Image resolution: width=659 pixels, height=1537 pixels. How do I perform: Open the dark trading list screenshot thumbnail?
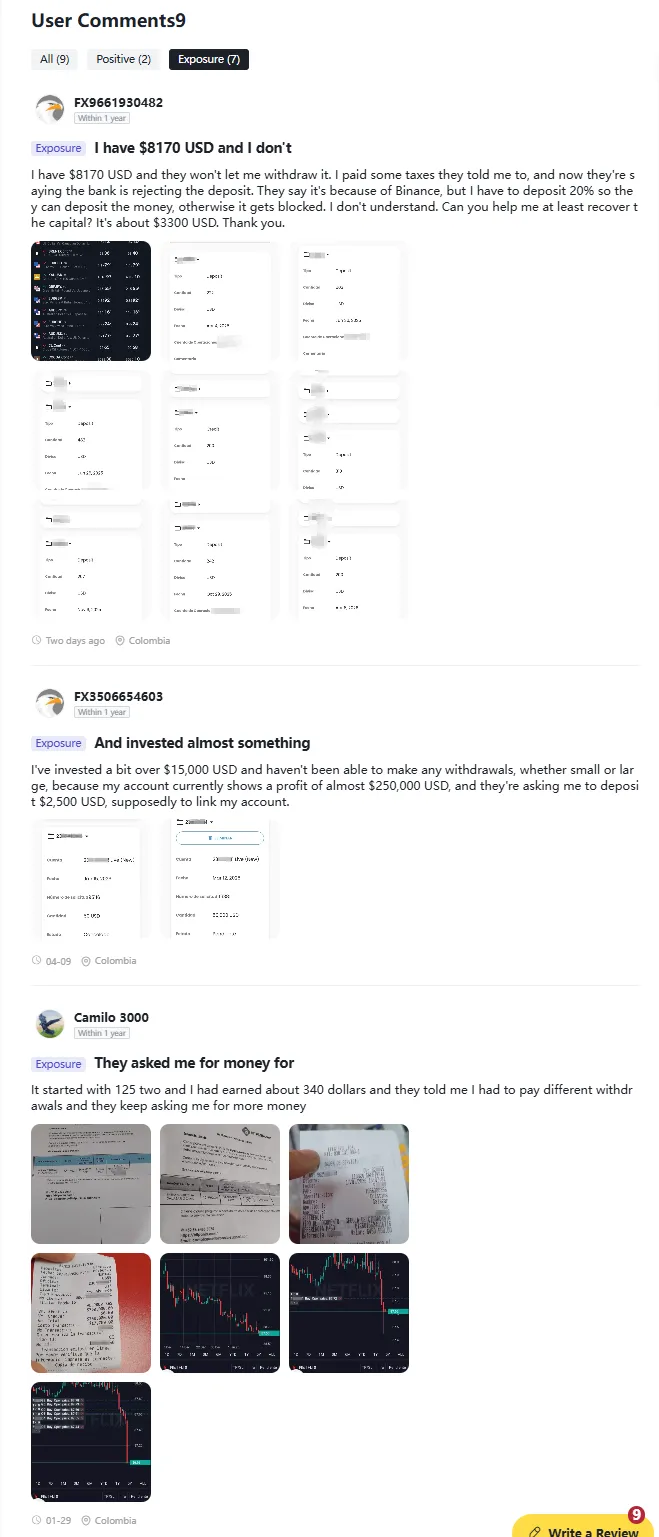click(x=91, y=301)
